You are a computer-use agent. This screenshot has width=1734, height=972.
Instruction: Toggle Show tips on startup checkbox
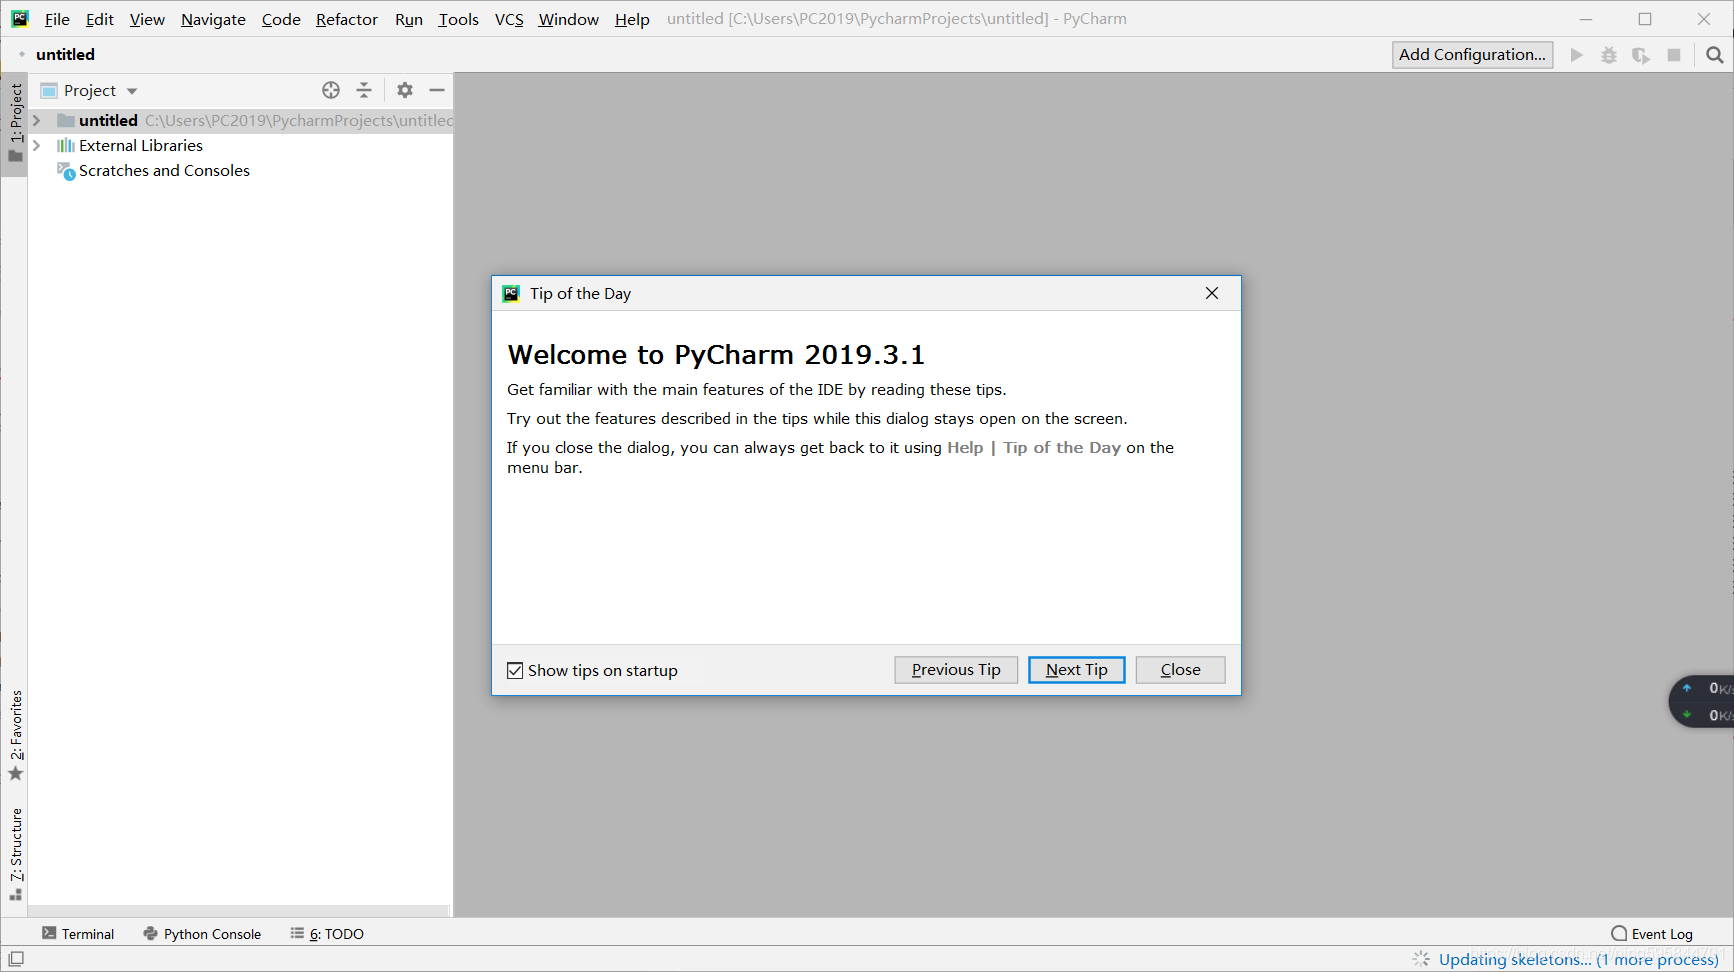click(515, 670)
